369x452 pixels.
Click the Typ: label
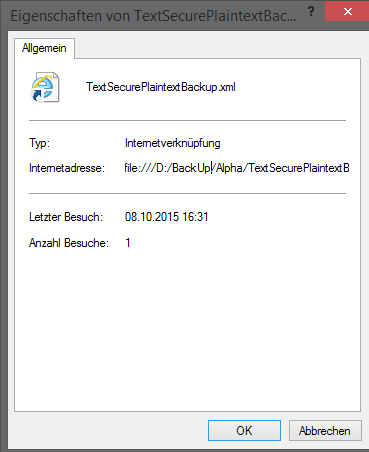point(39,143)
